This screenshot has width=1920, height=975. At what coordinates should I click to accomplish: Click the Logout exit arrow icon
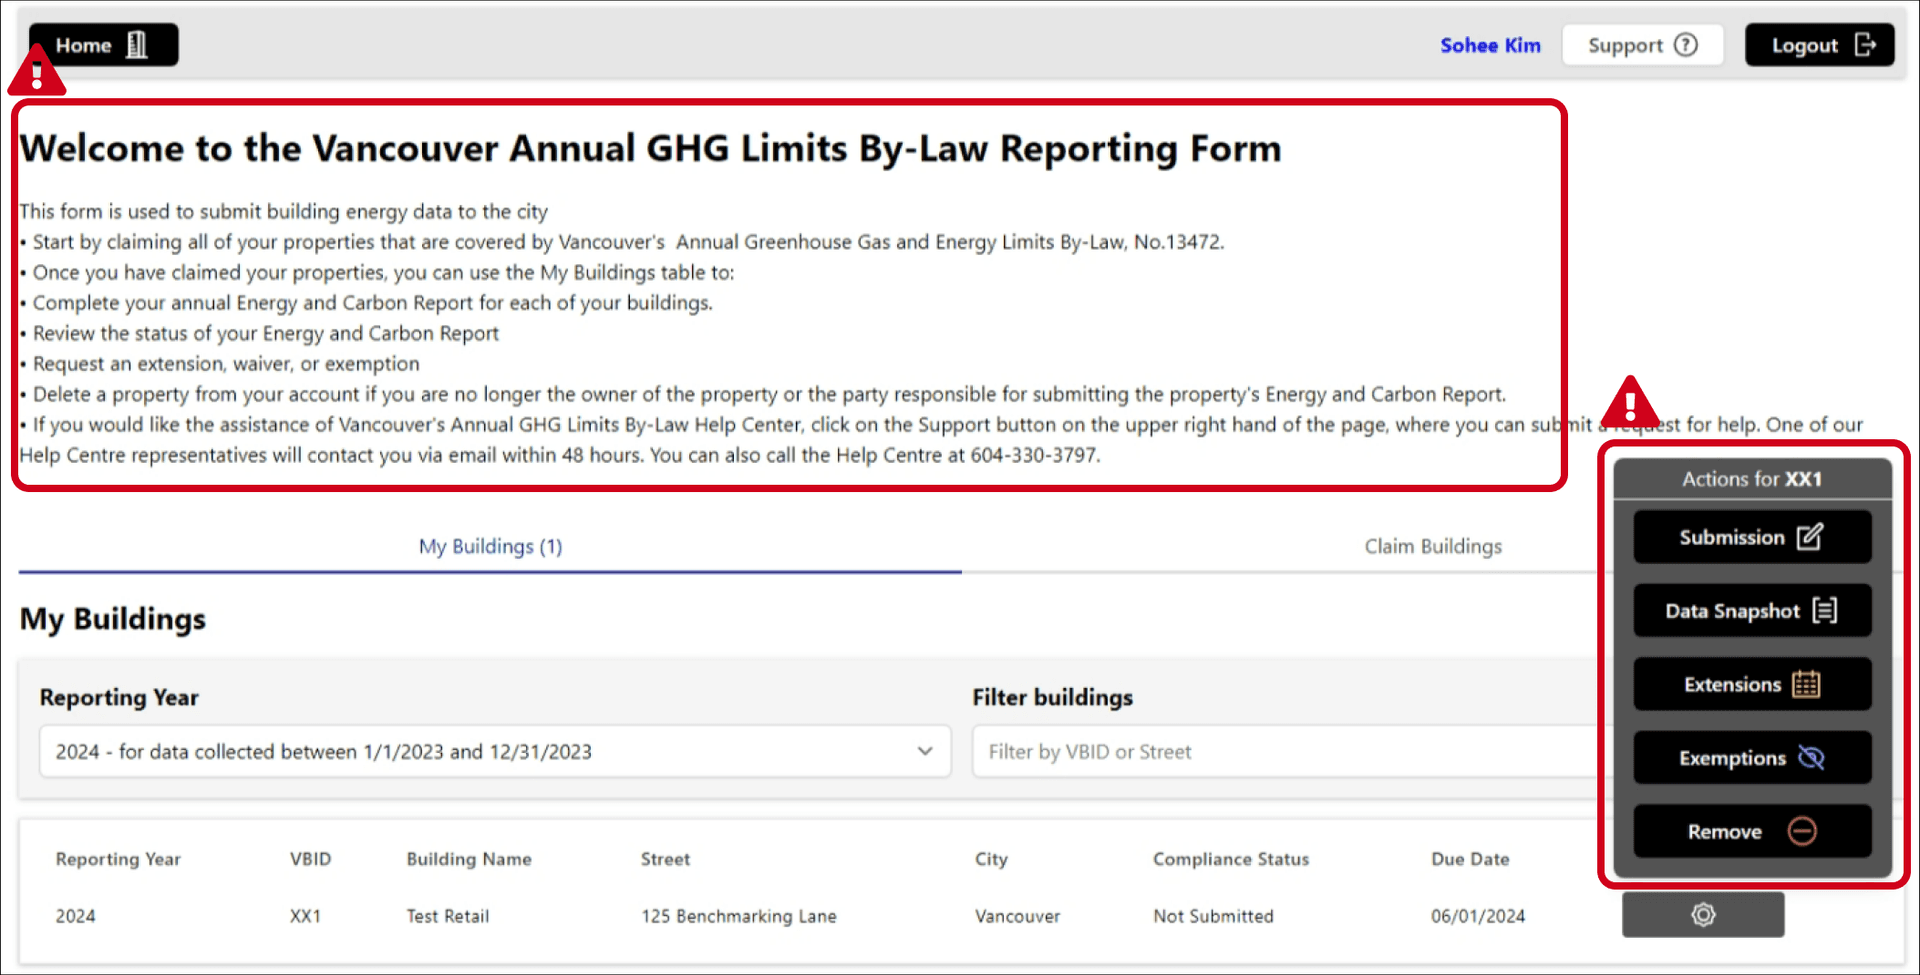[1865, 45]
